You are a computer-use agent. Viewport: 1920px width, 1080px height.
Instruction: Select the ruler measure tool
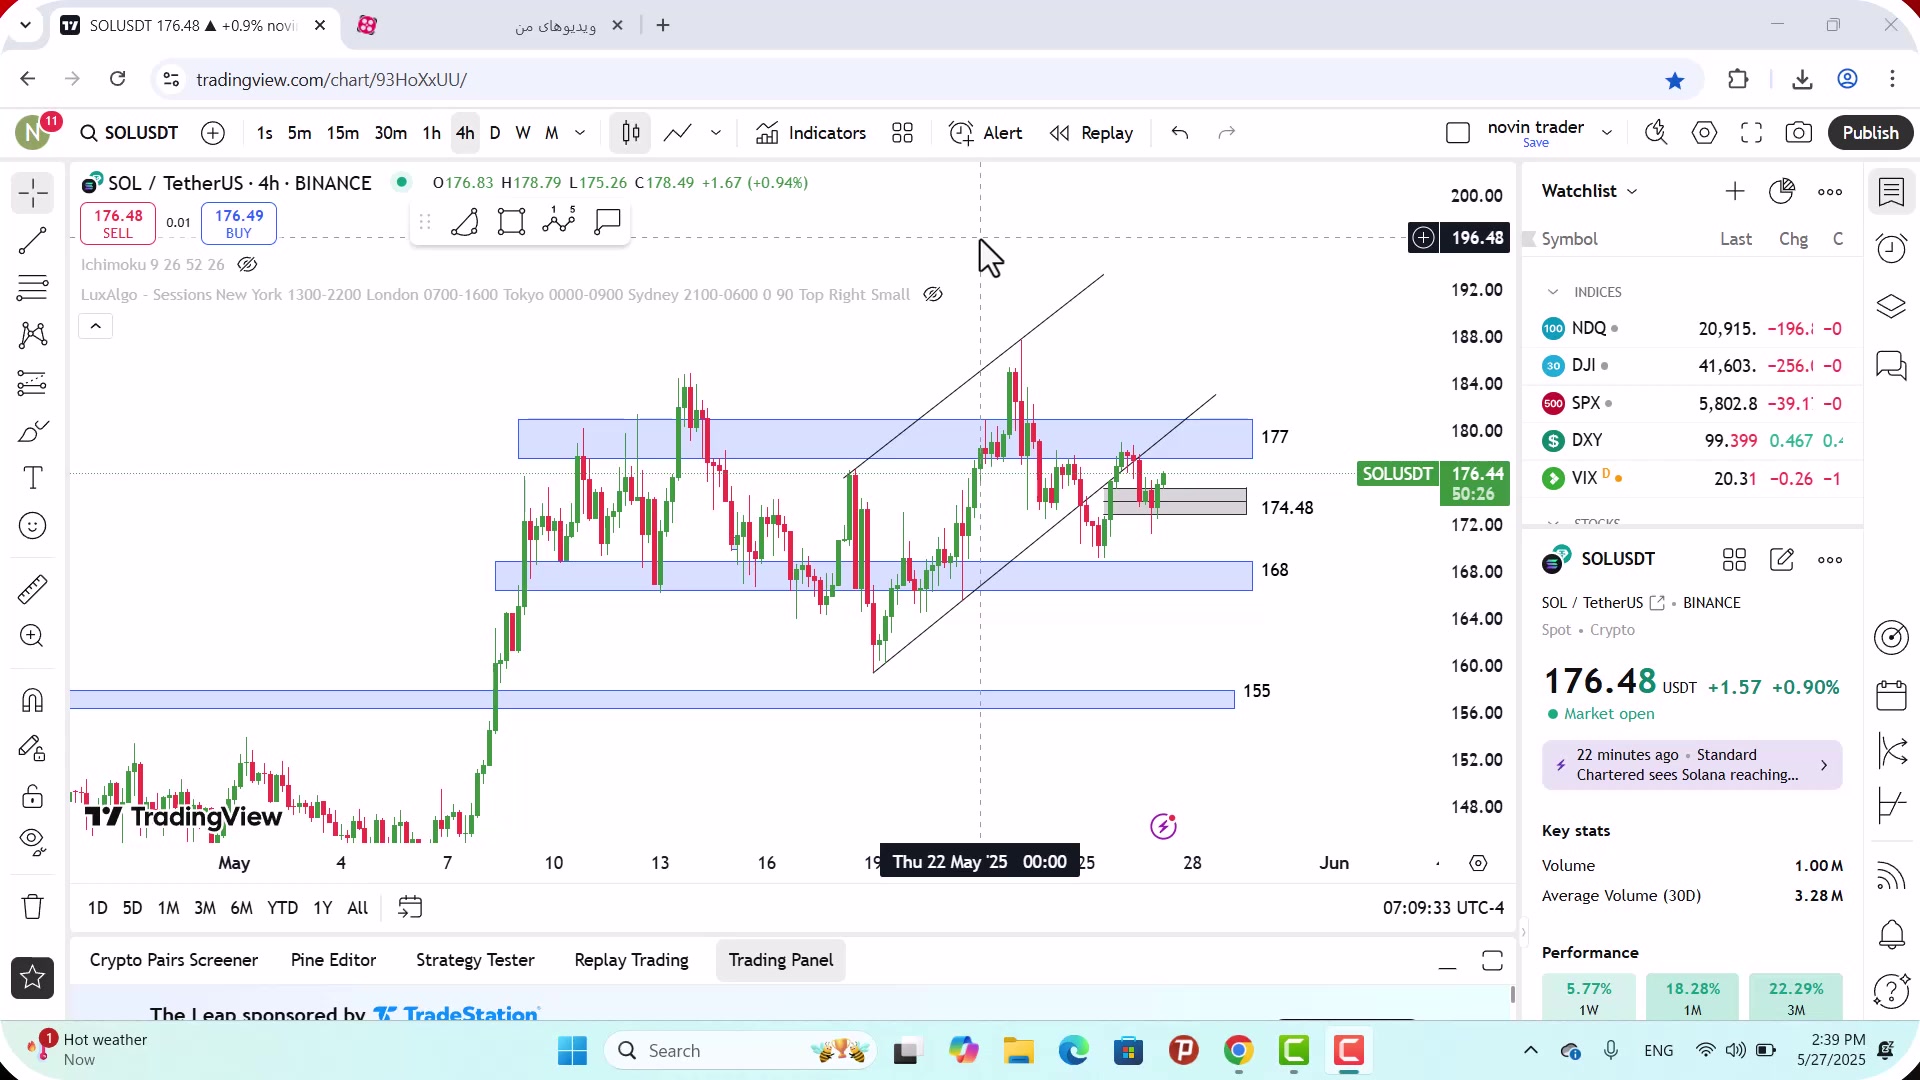tap(33, 589)
